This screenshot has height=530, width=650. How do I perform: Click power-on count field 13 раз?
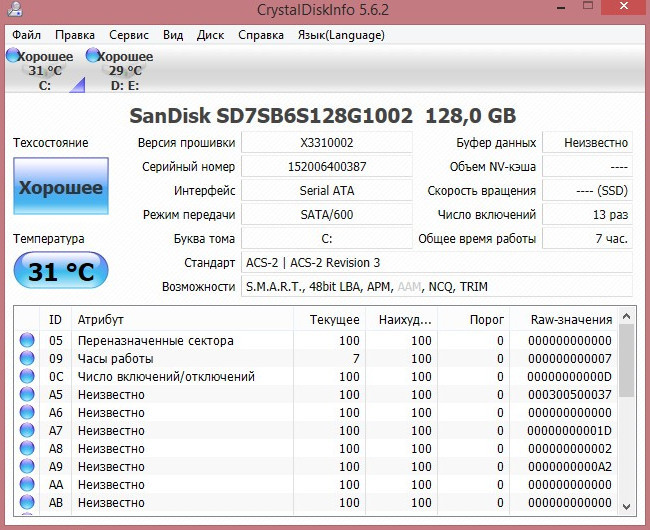[587, 215]
